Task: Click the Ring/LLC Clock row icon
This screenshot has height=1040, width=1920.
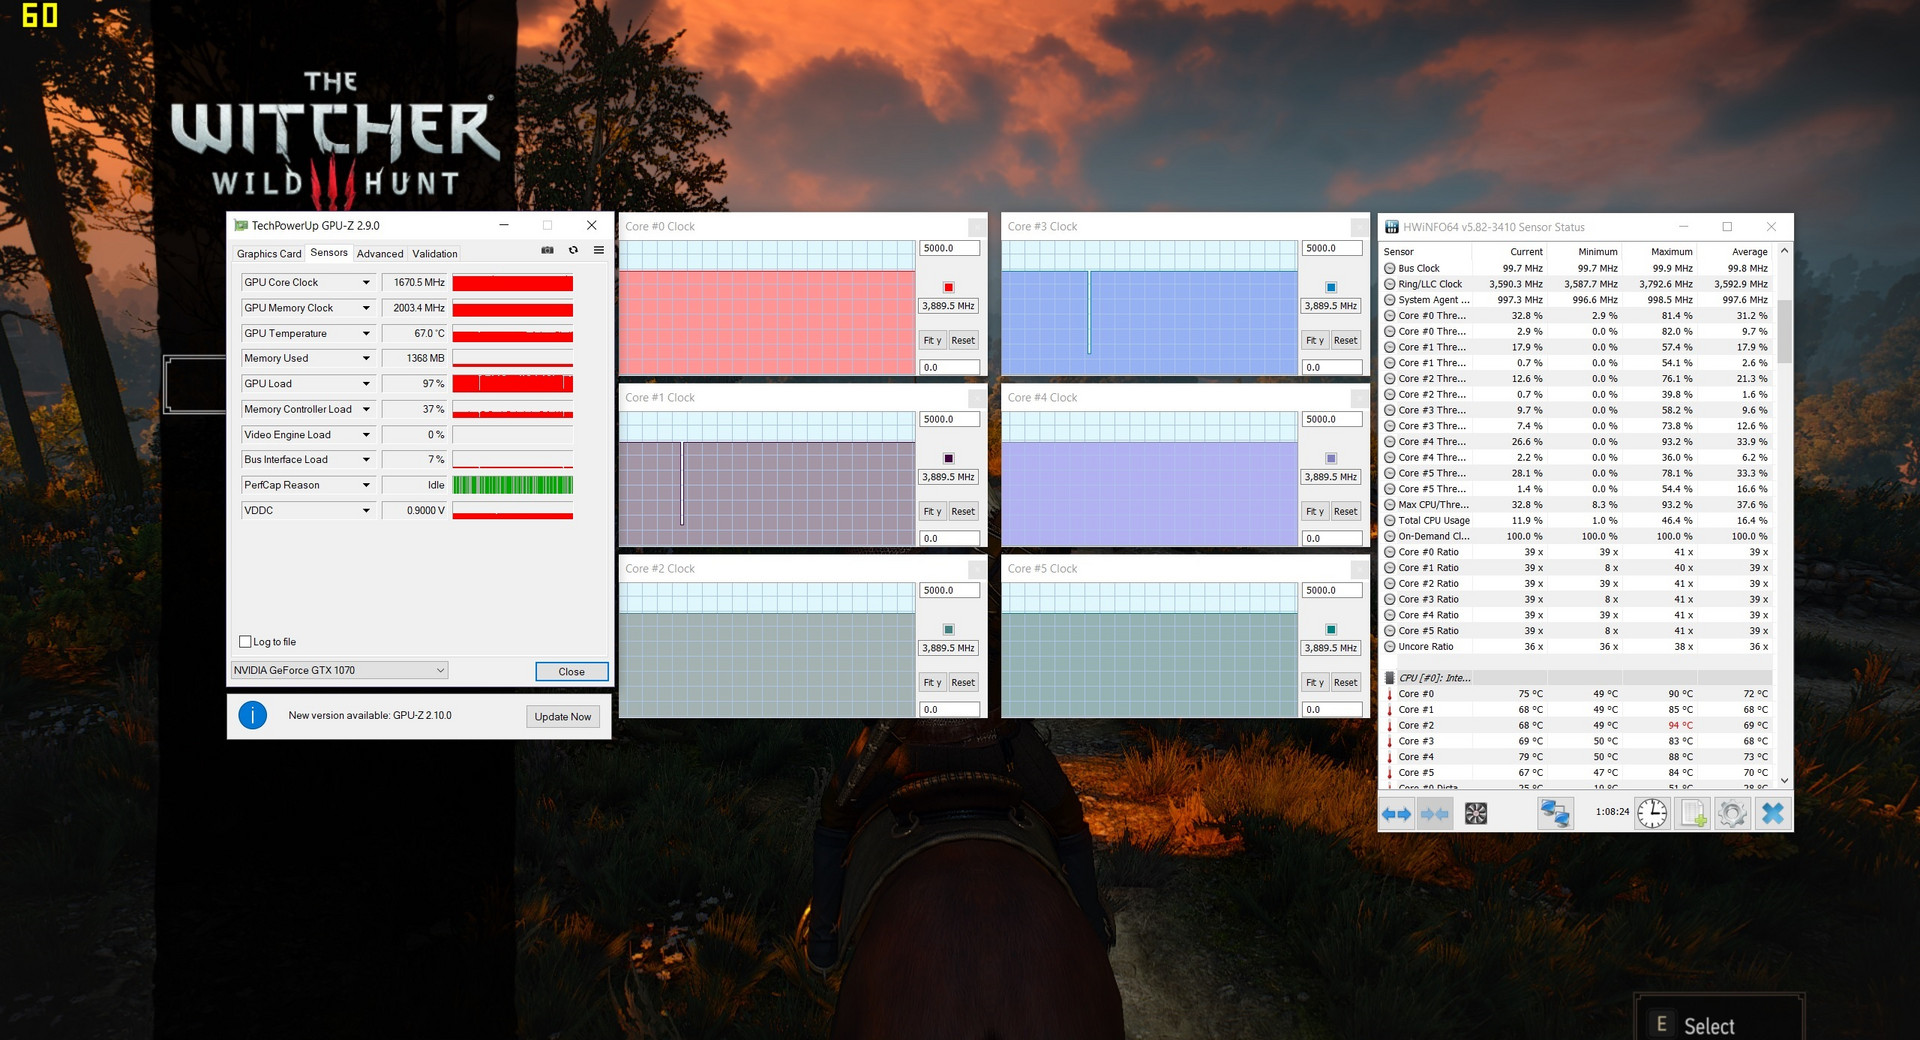Action: click(x=1389, y=284)
